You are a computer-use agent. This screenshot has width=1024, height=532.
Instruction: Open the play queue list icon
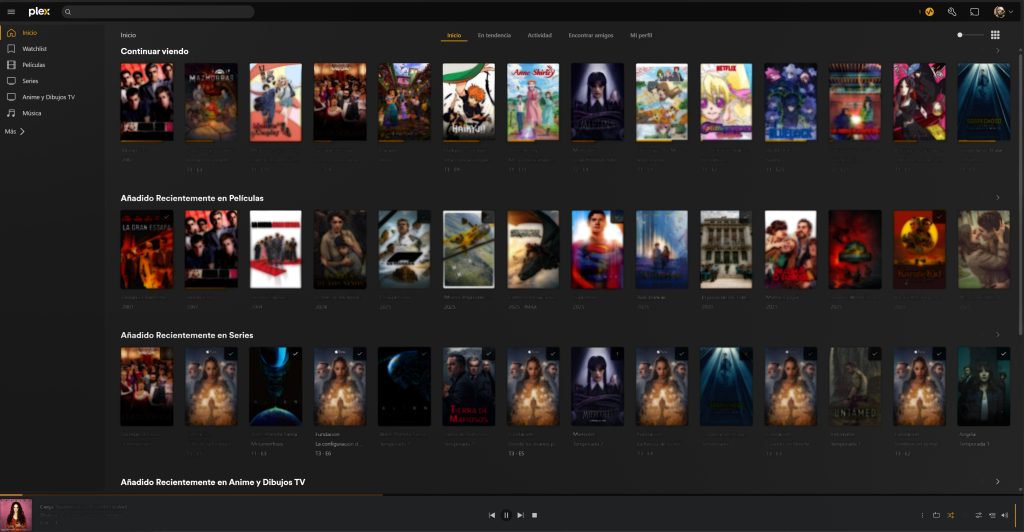pos(992,515)
